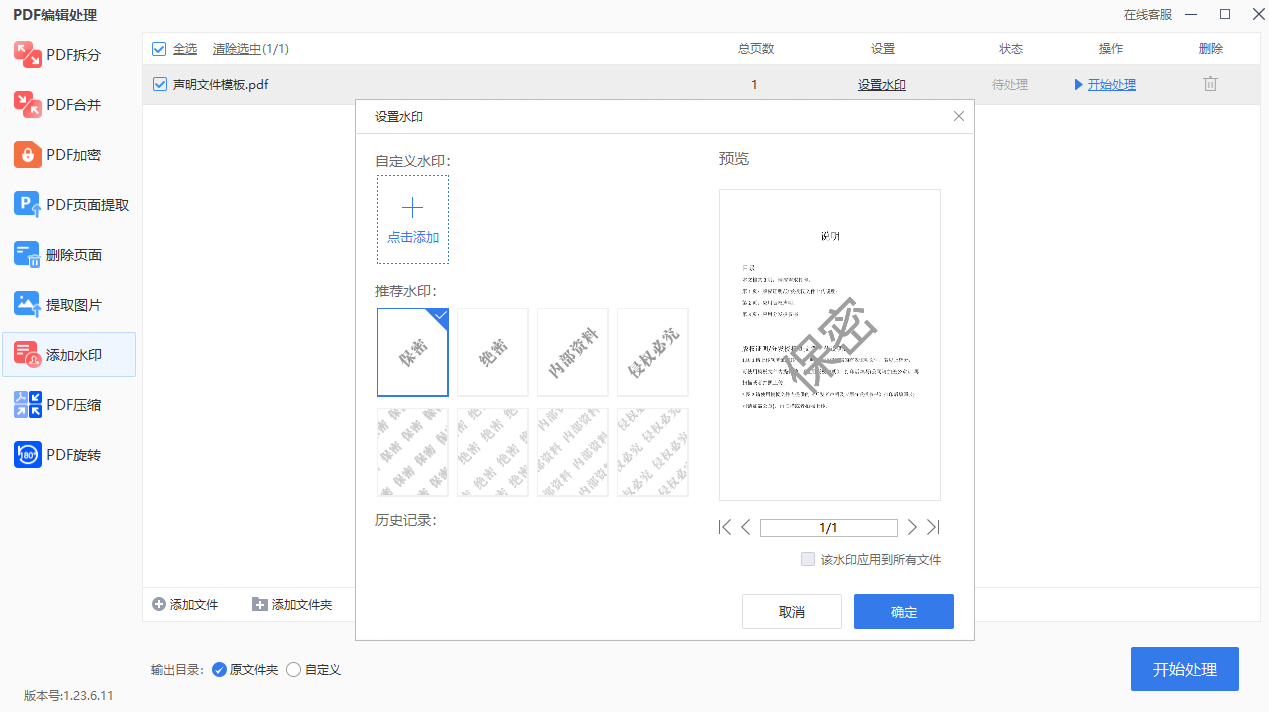Click the 添加文件夹 label

click(302, 604)
